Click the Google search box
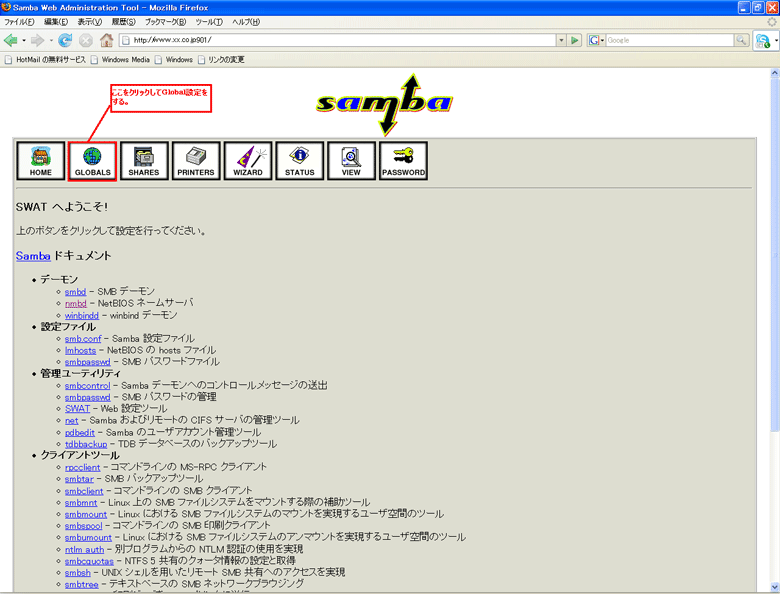This screenshot has height=594, width=780. pos(668,40)
